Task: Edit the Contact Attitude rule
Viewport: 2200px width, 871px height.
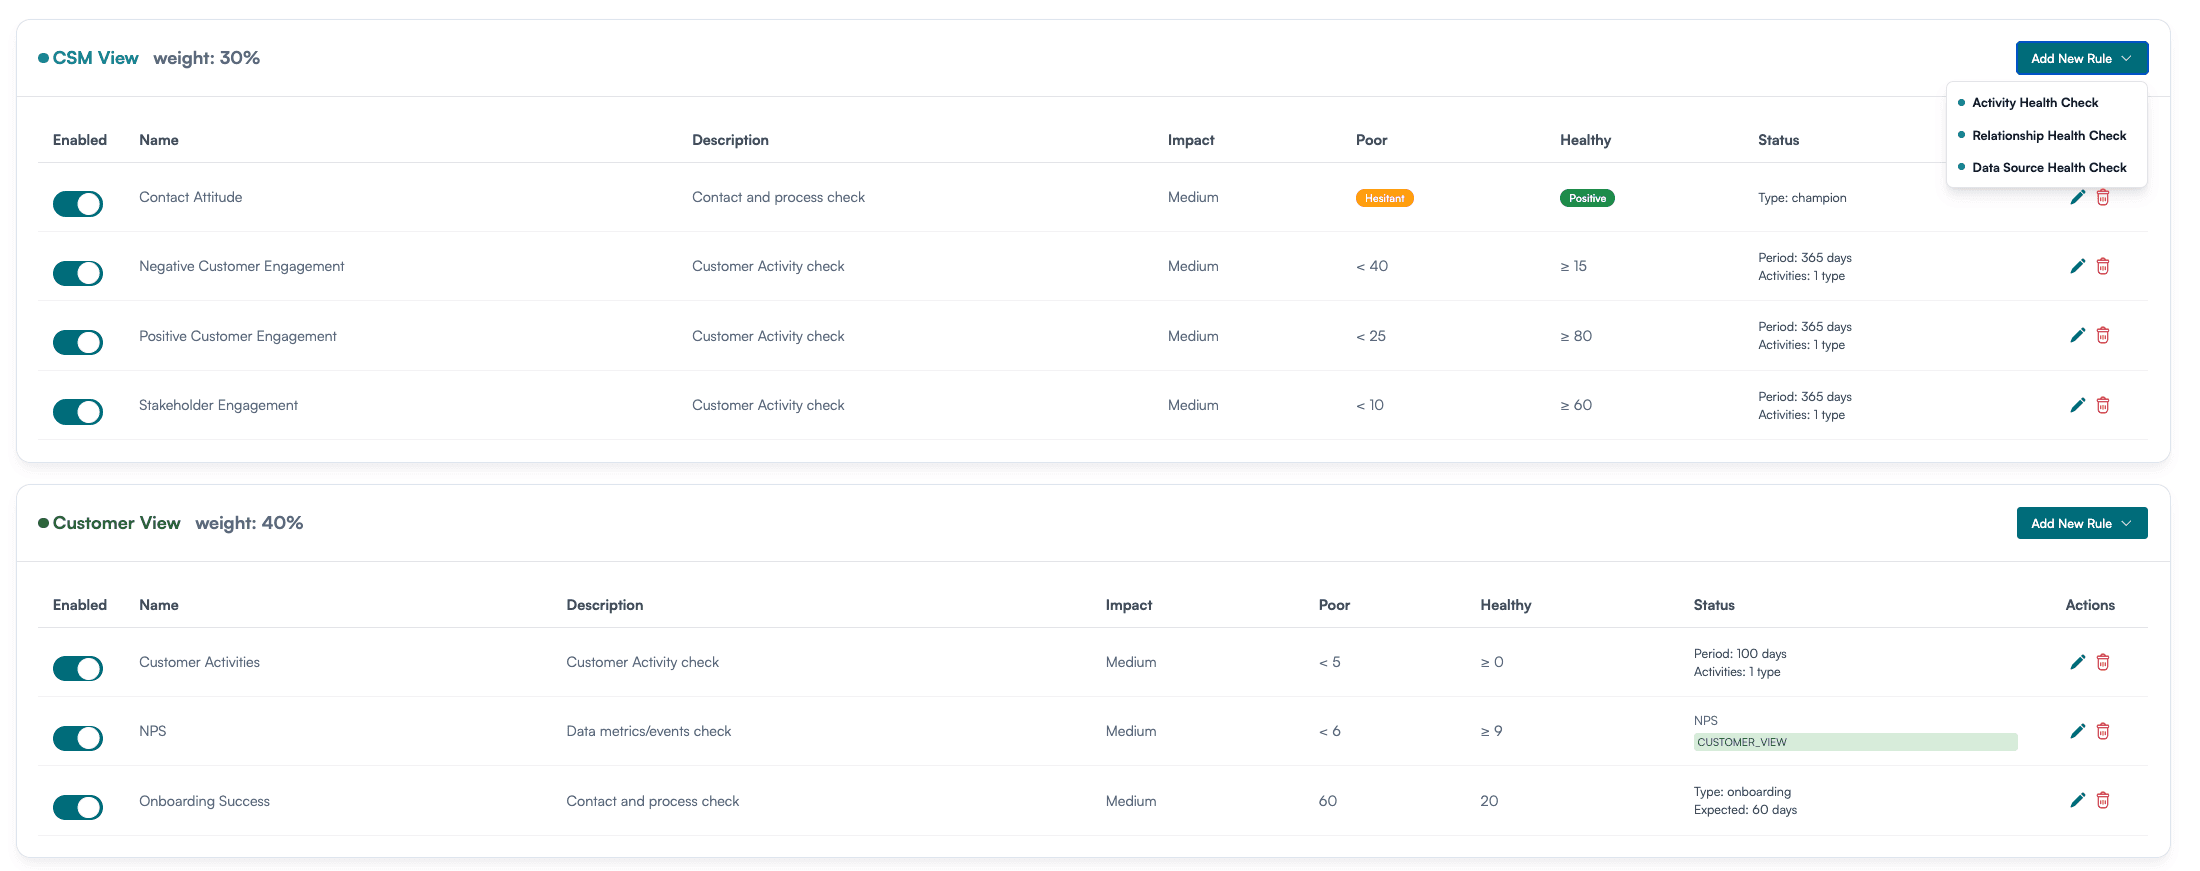Action: click(2077, 197)
